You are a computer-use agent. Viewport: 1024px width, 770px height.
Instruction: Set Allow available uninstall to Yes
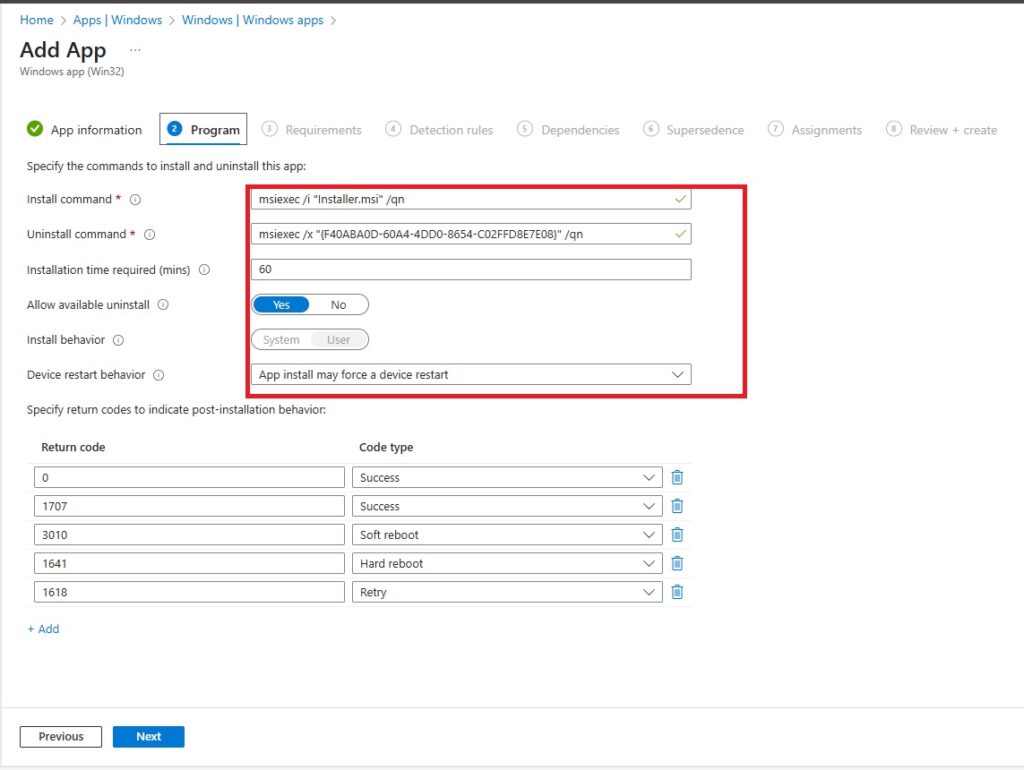tap(281, 305)
